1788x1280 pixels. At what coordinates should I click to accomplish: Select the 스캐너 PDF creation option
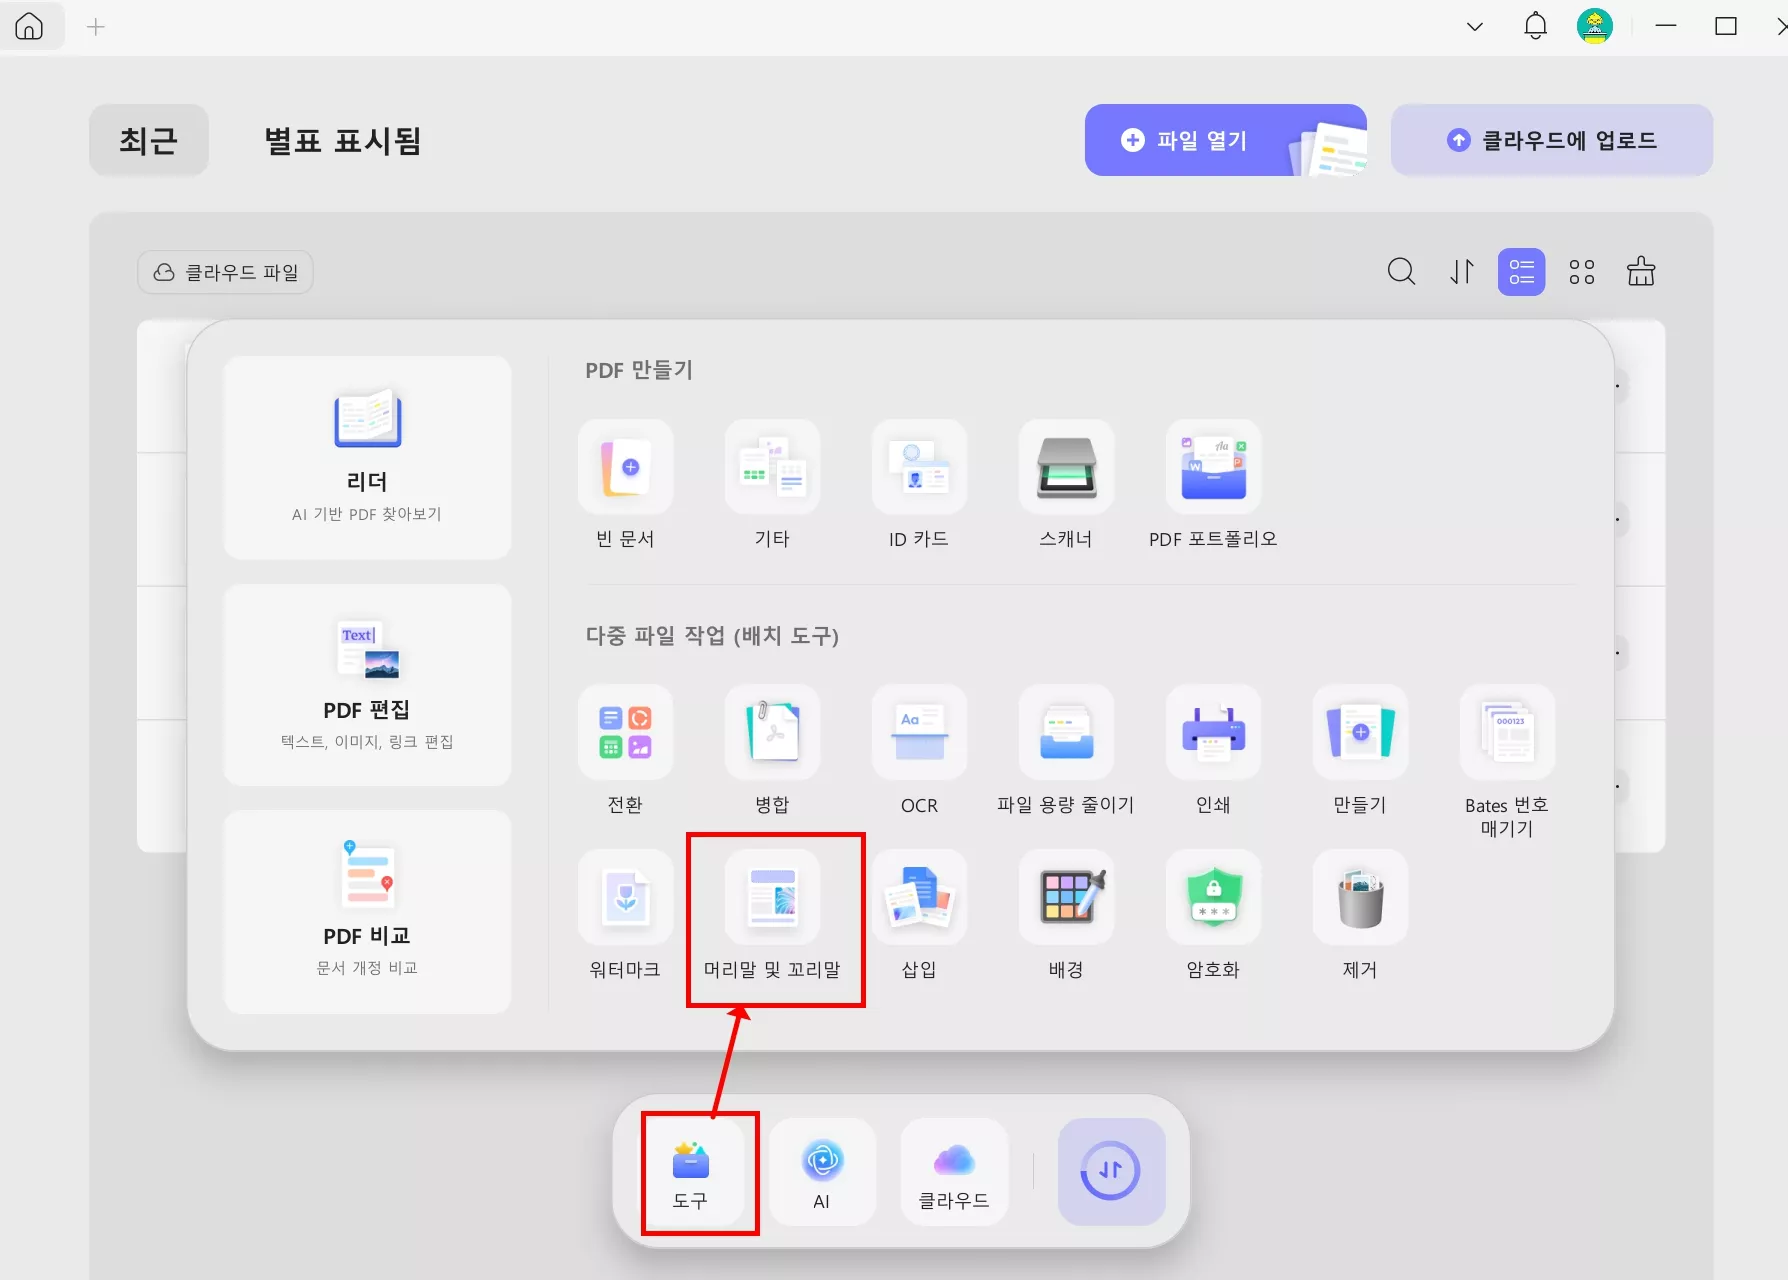tap(1065, 485)
